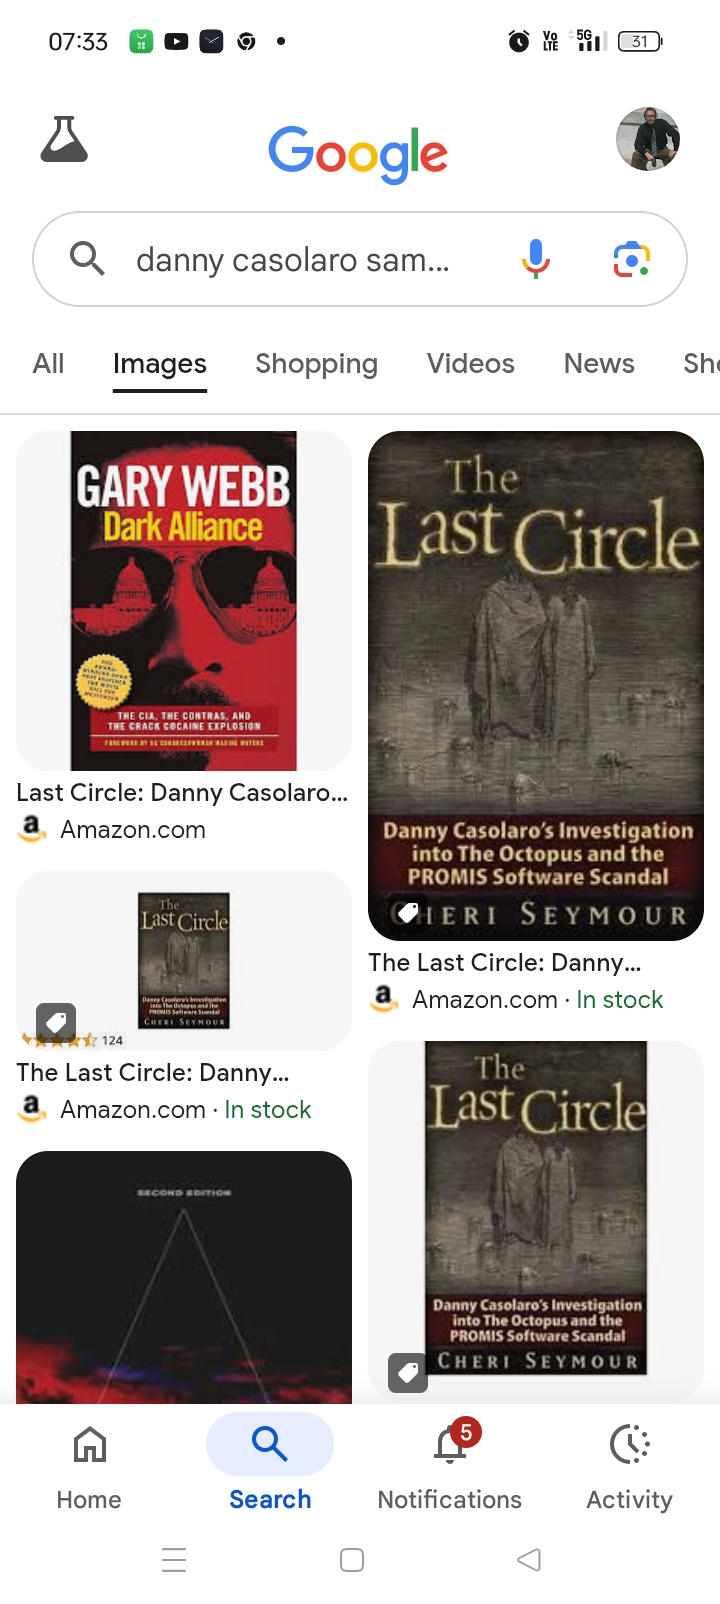This screenshot has height=1604, width=720.
Task: Select the News tab
Action: (x=599, y=364)
